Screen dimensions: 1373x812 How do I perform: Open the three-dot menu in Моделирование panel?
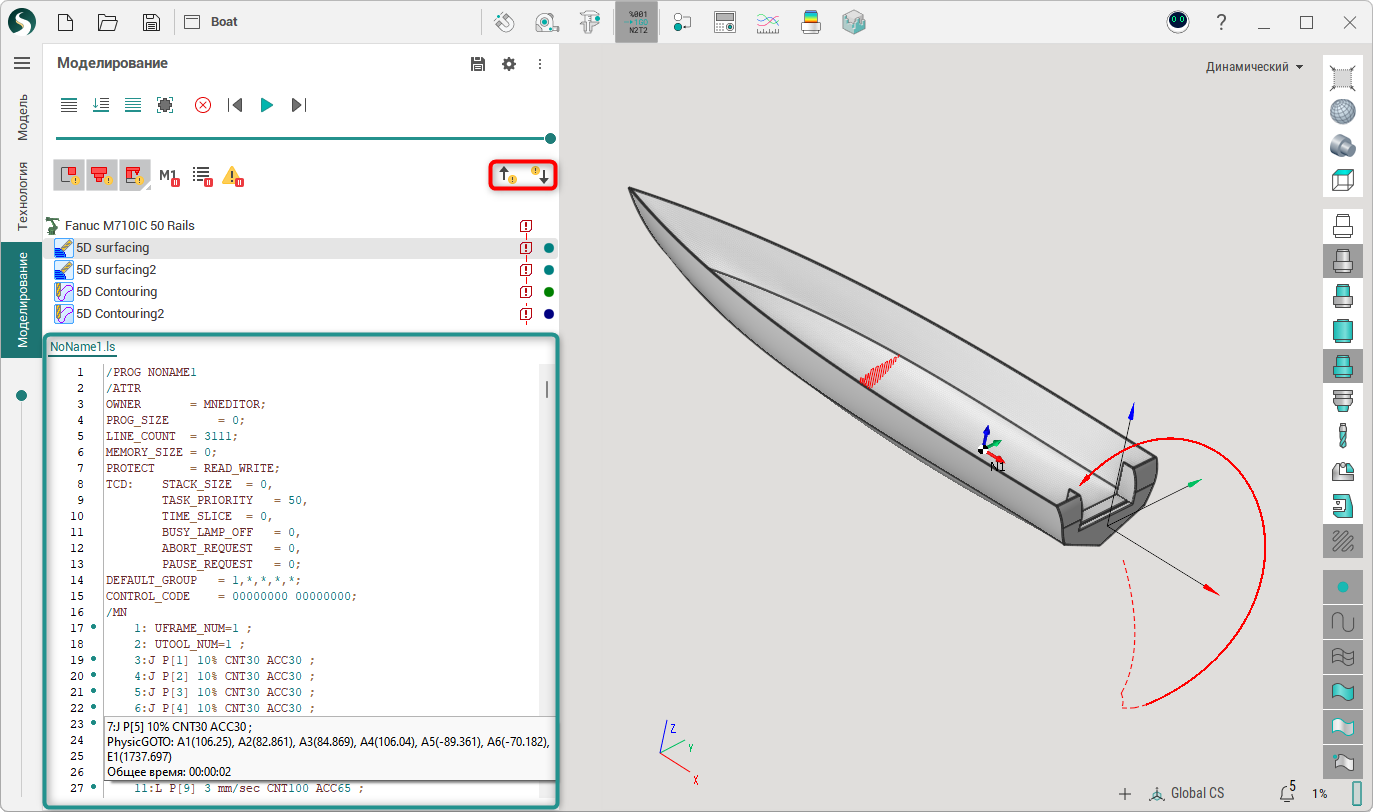tap(540, 64)
